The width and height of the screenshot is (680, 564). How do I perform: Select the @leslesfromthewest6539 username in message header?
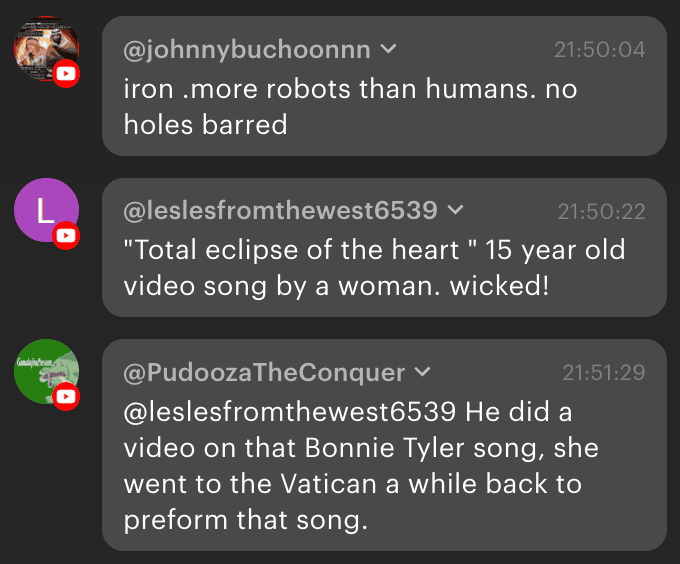coord(280,211)
